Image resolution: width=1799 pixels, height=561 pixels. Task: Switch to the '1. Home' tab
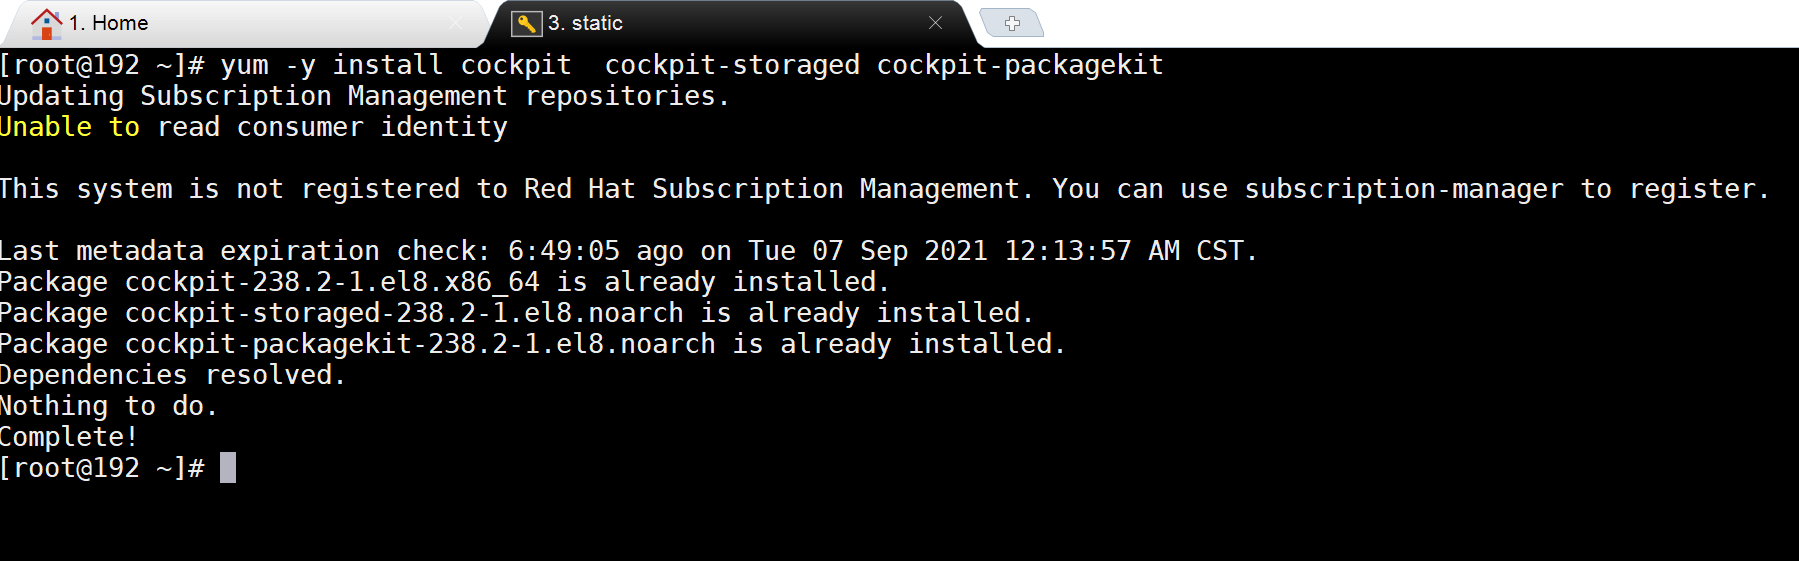tap(108, 23)
